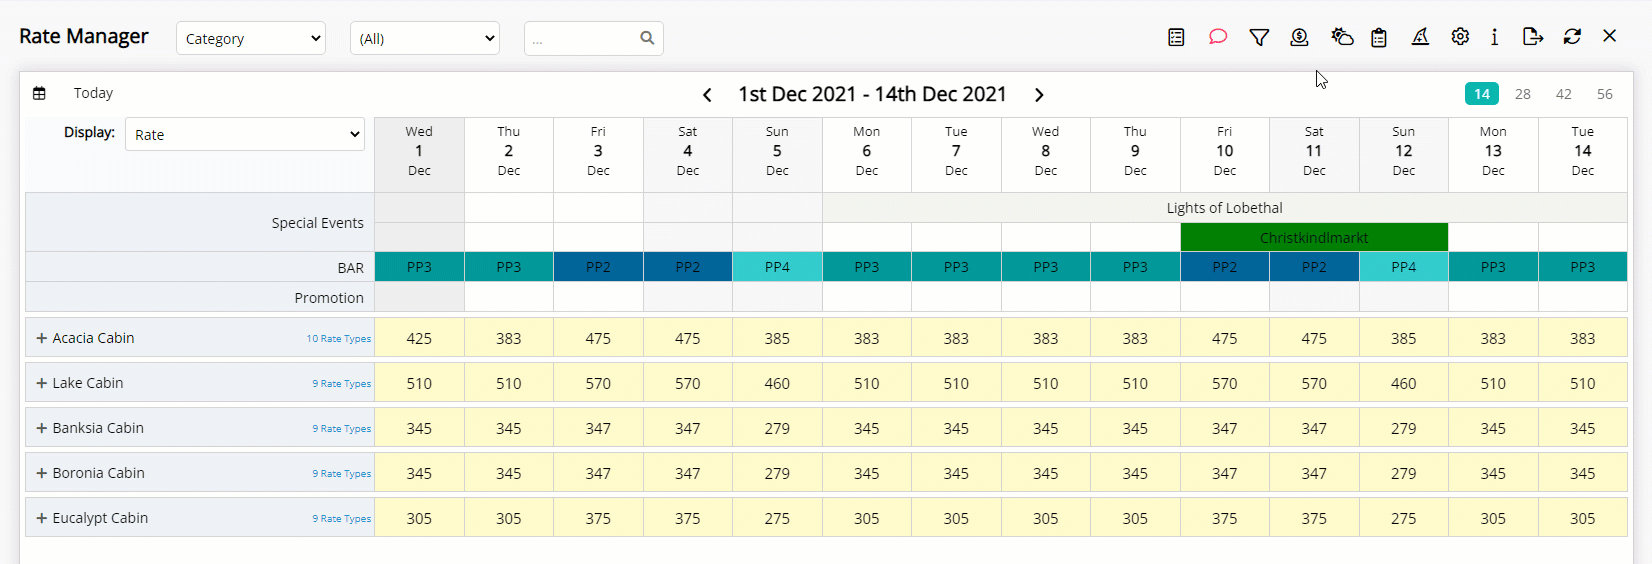
Task: Click the Promotion row label
Action: [x=329, y=298]
